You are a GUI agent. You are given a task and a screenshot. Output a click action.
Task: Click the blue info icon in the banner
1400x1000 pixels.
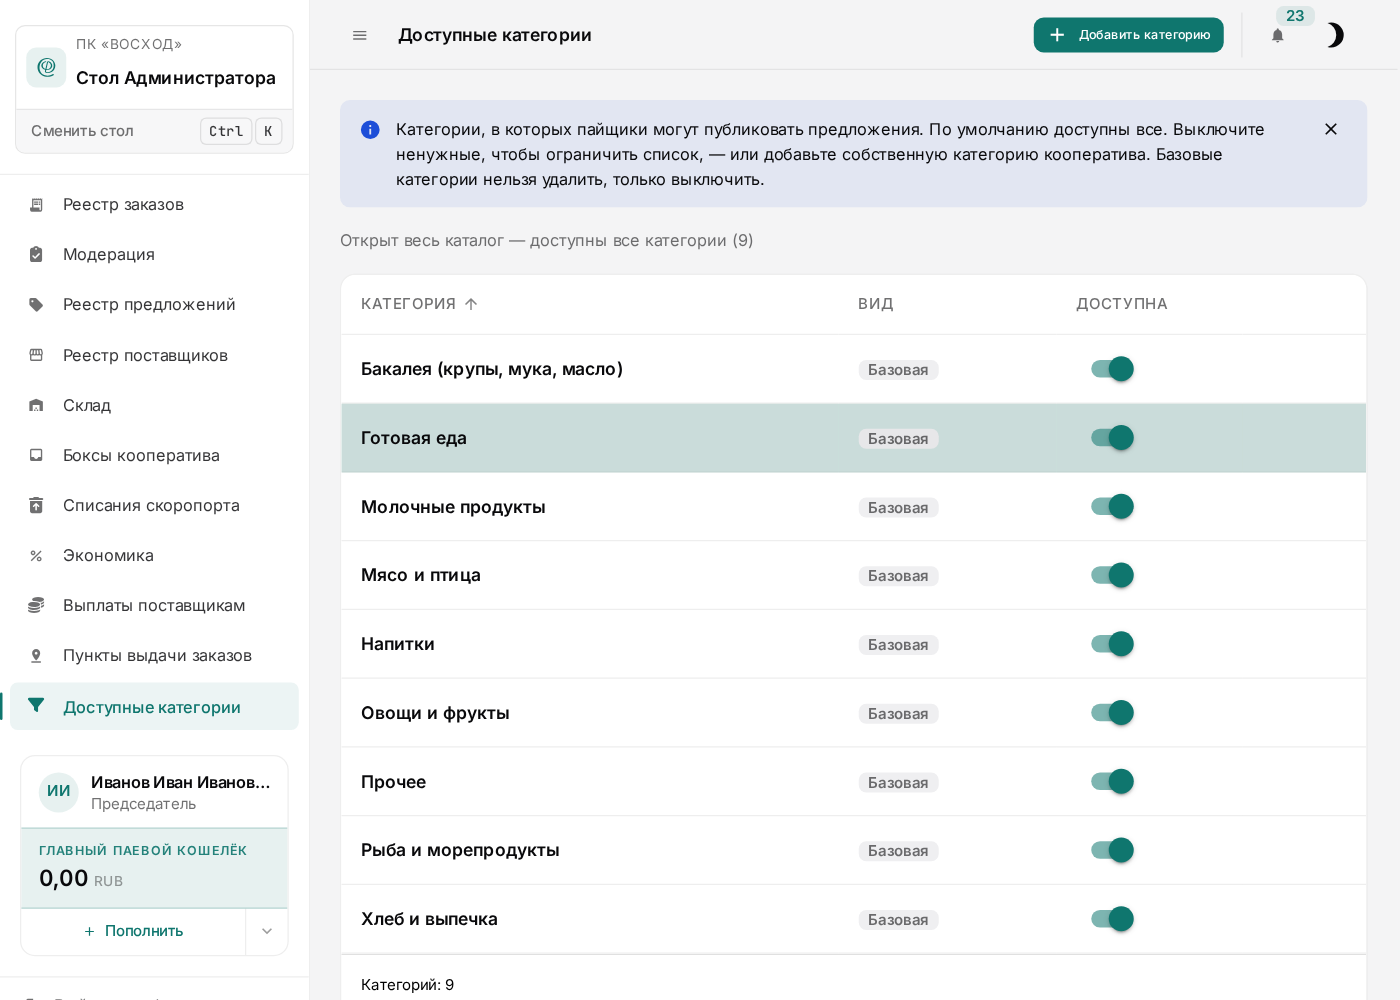pos(370,129)
